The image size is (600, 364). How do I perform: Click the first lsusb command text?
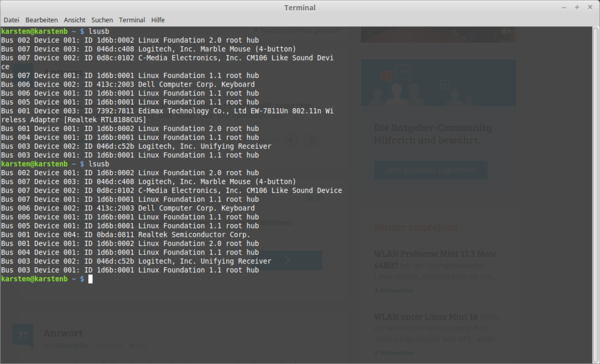point(99,31)
